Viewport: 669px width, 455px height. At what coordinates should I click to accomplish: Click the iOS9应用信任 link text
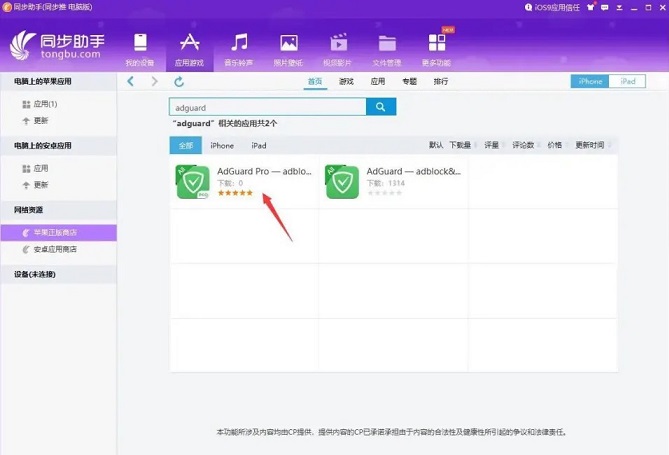[557, 7]
